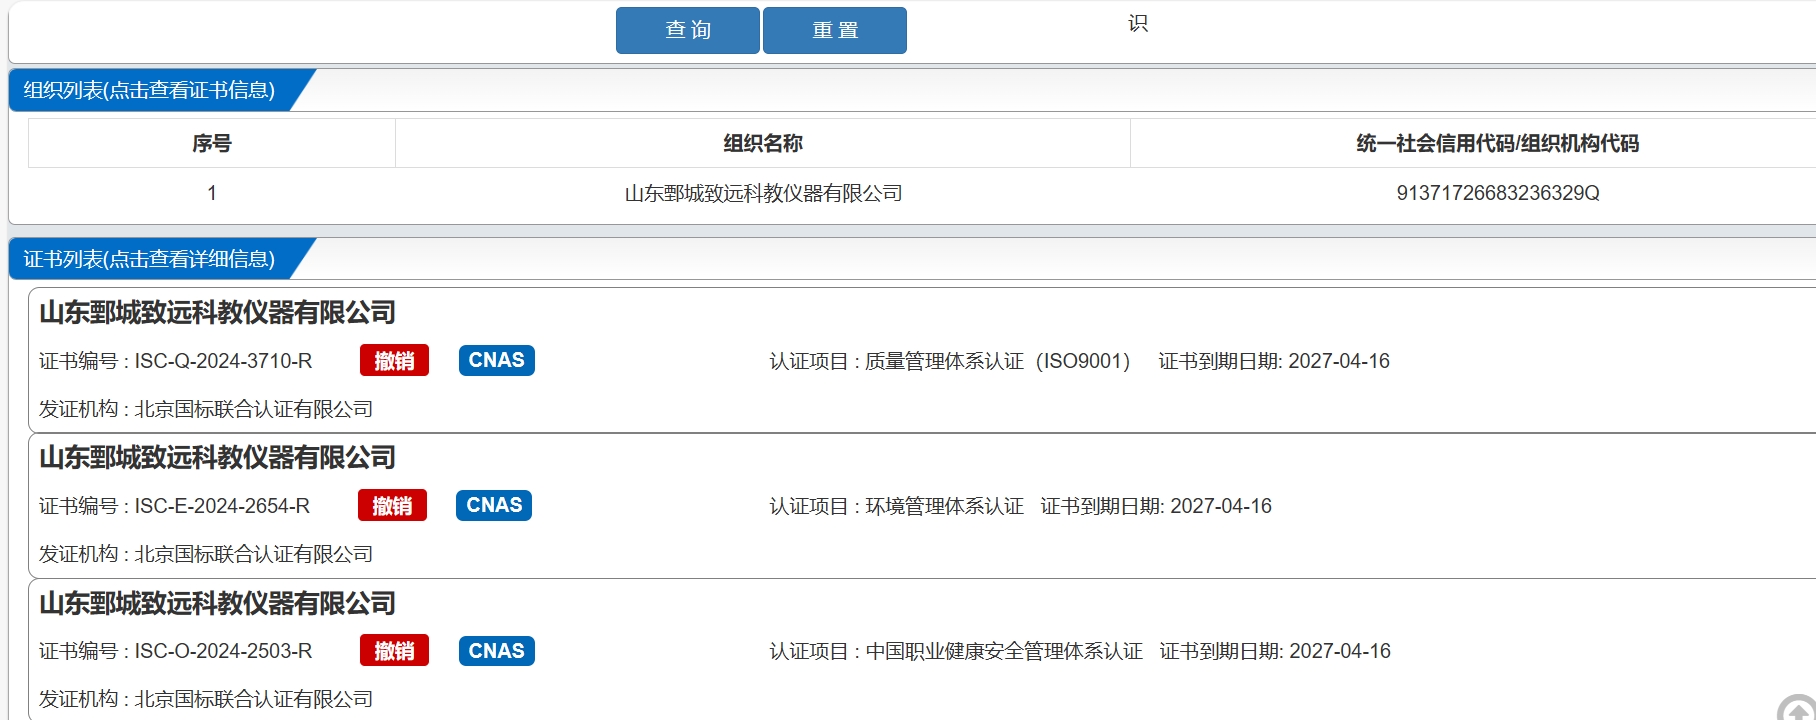Image resolution: width=1816 pixels, height=720 pixels.
Task: Click CNAS badge on ISC-O-2024-2503-R certificate
Action: tap(497, 651)
